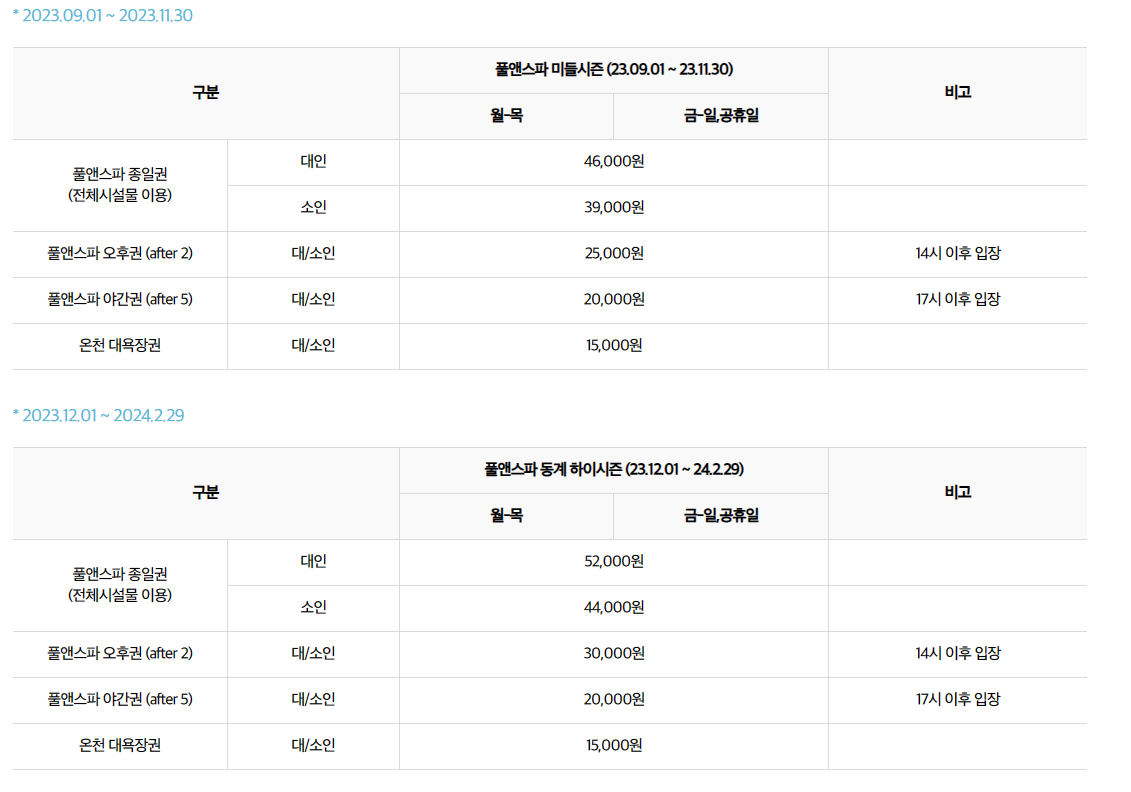The height and width of the screenshot is (792, 1131).
Task: Select the 풀앤스파 야간권 (after 5) winter row label
Action: [x=119, y=700]
